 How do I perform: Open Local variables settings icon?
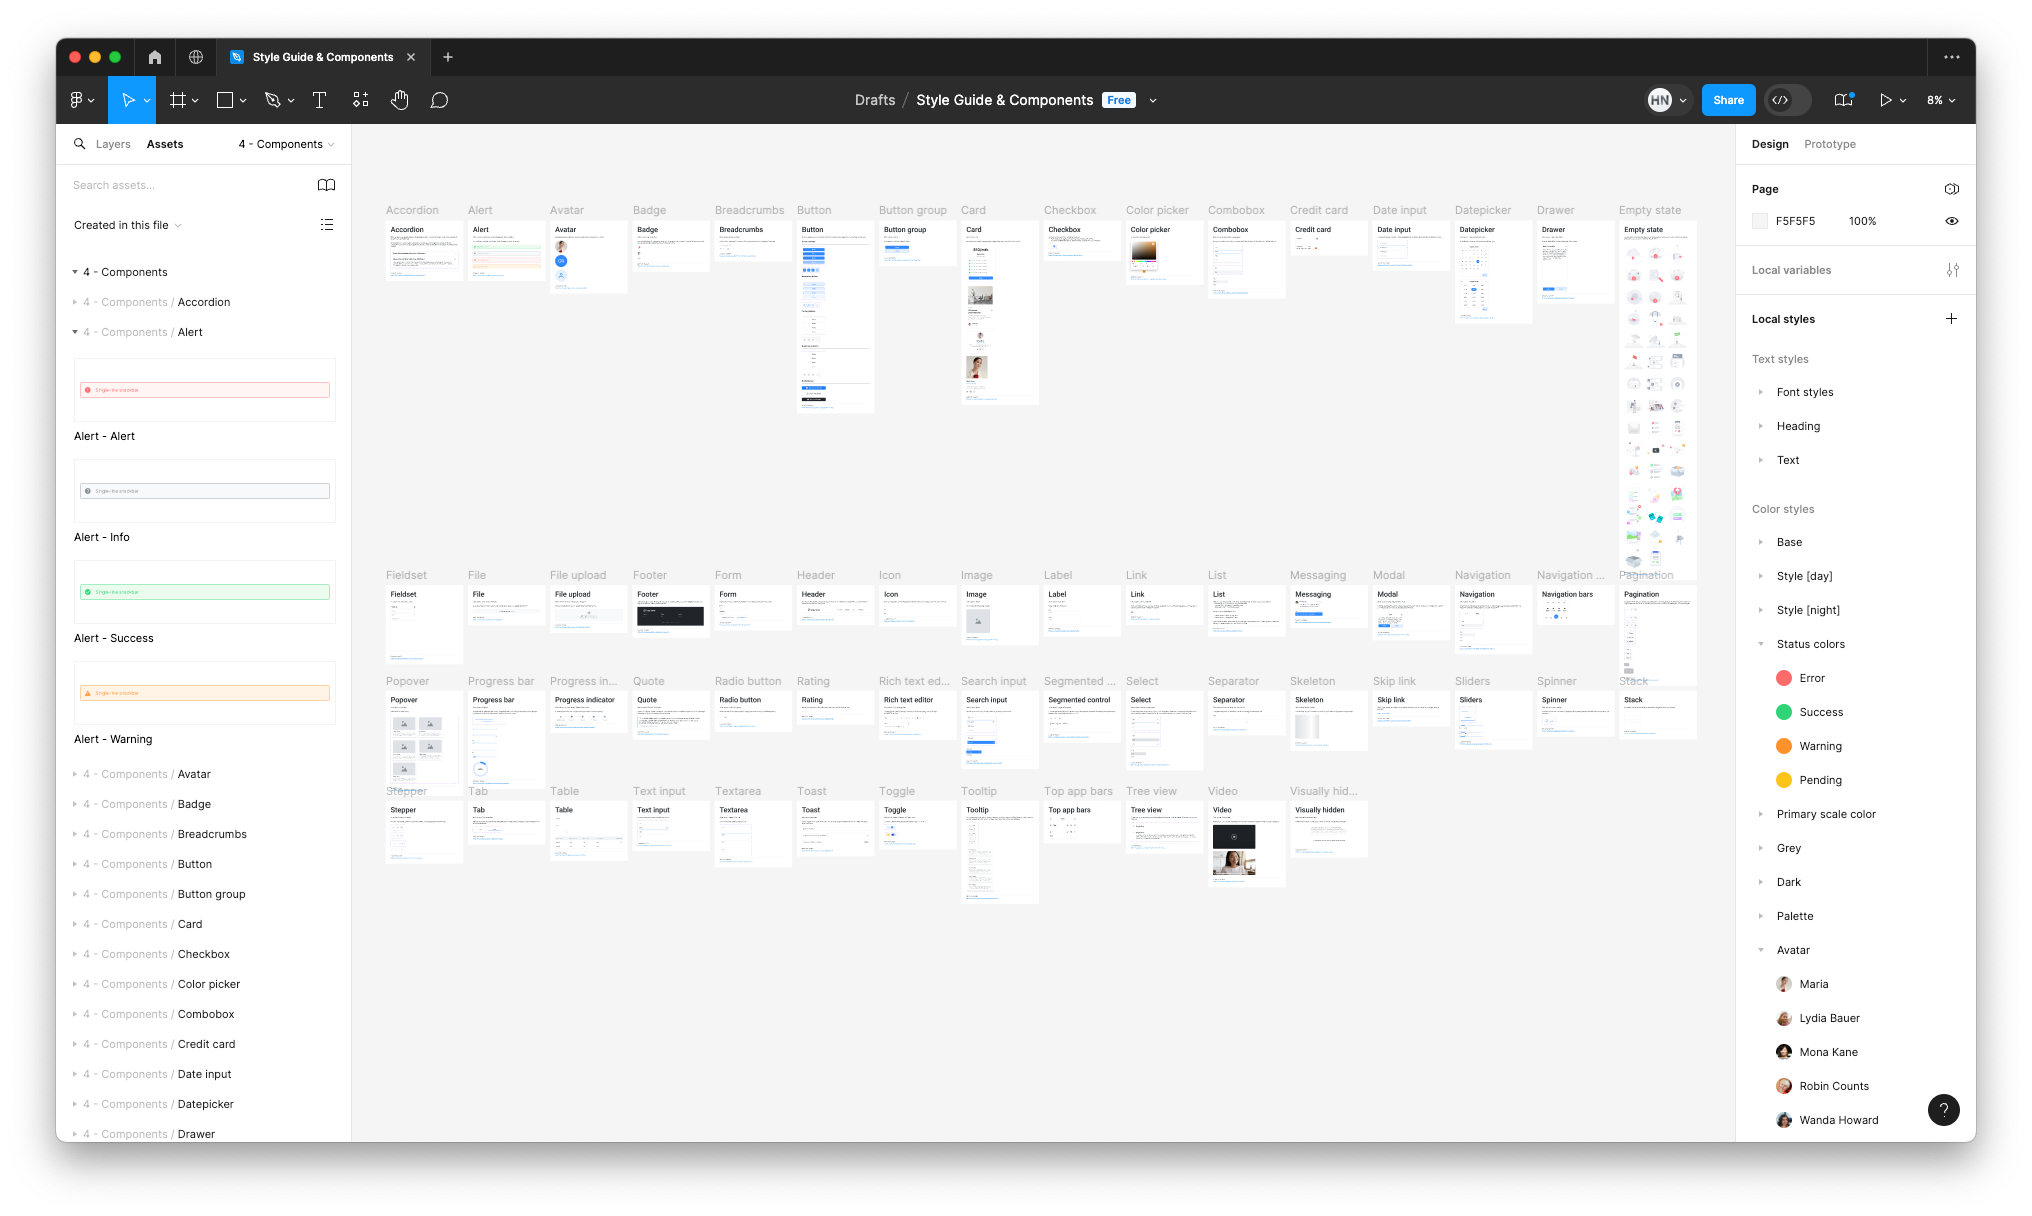click(x=1952, y=270)
